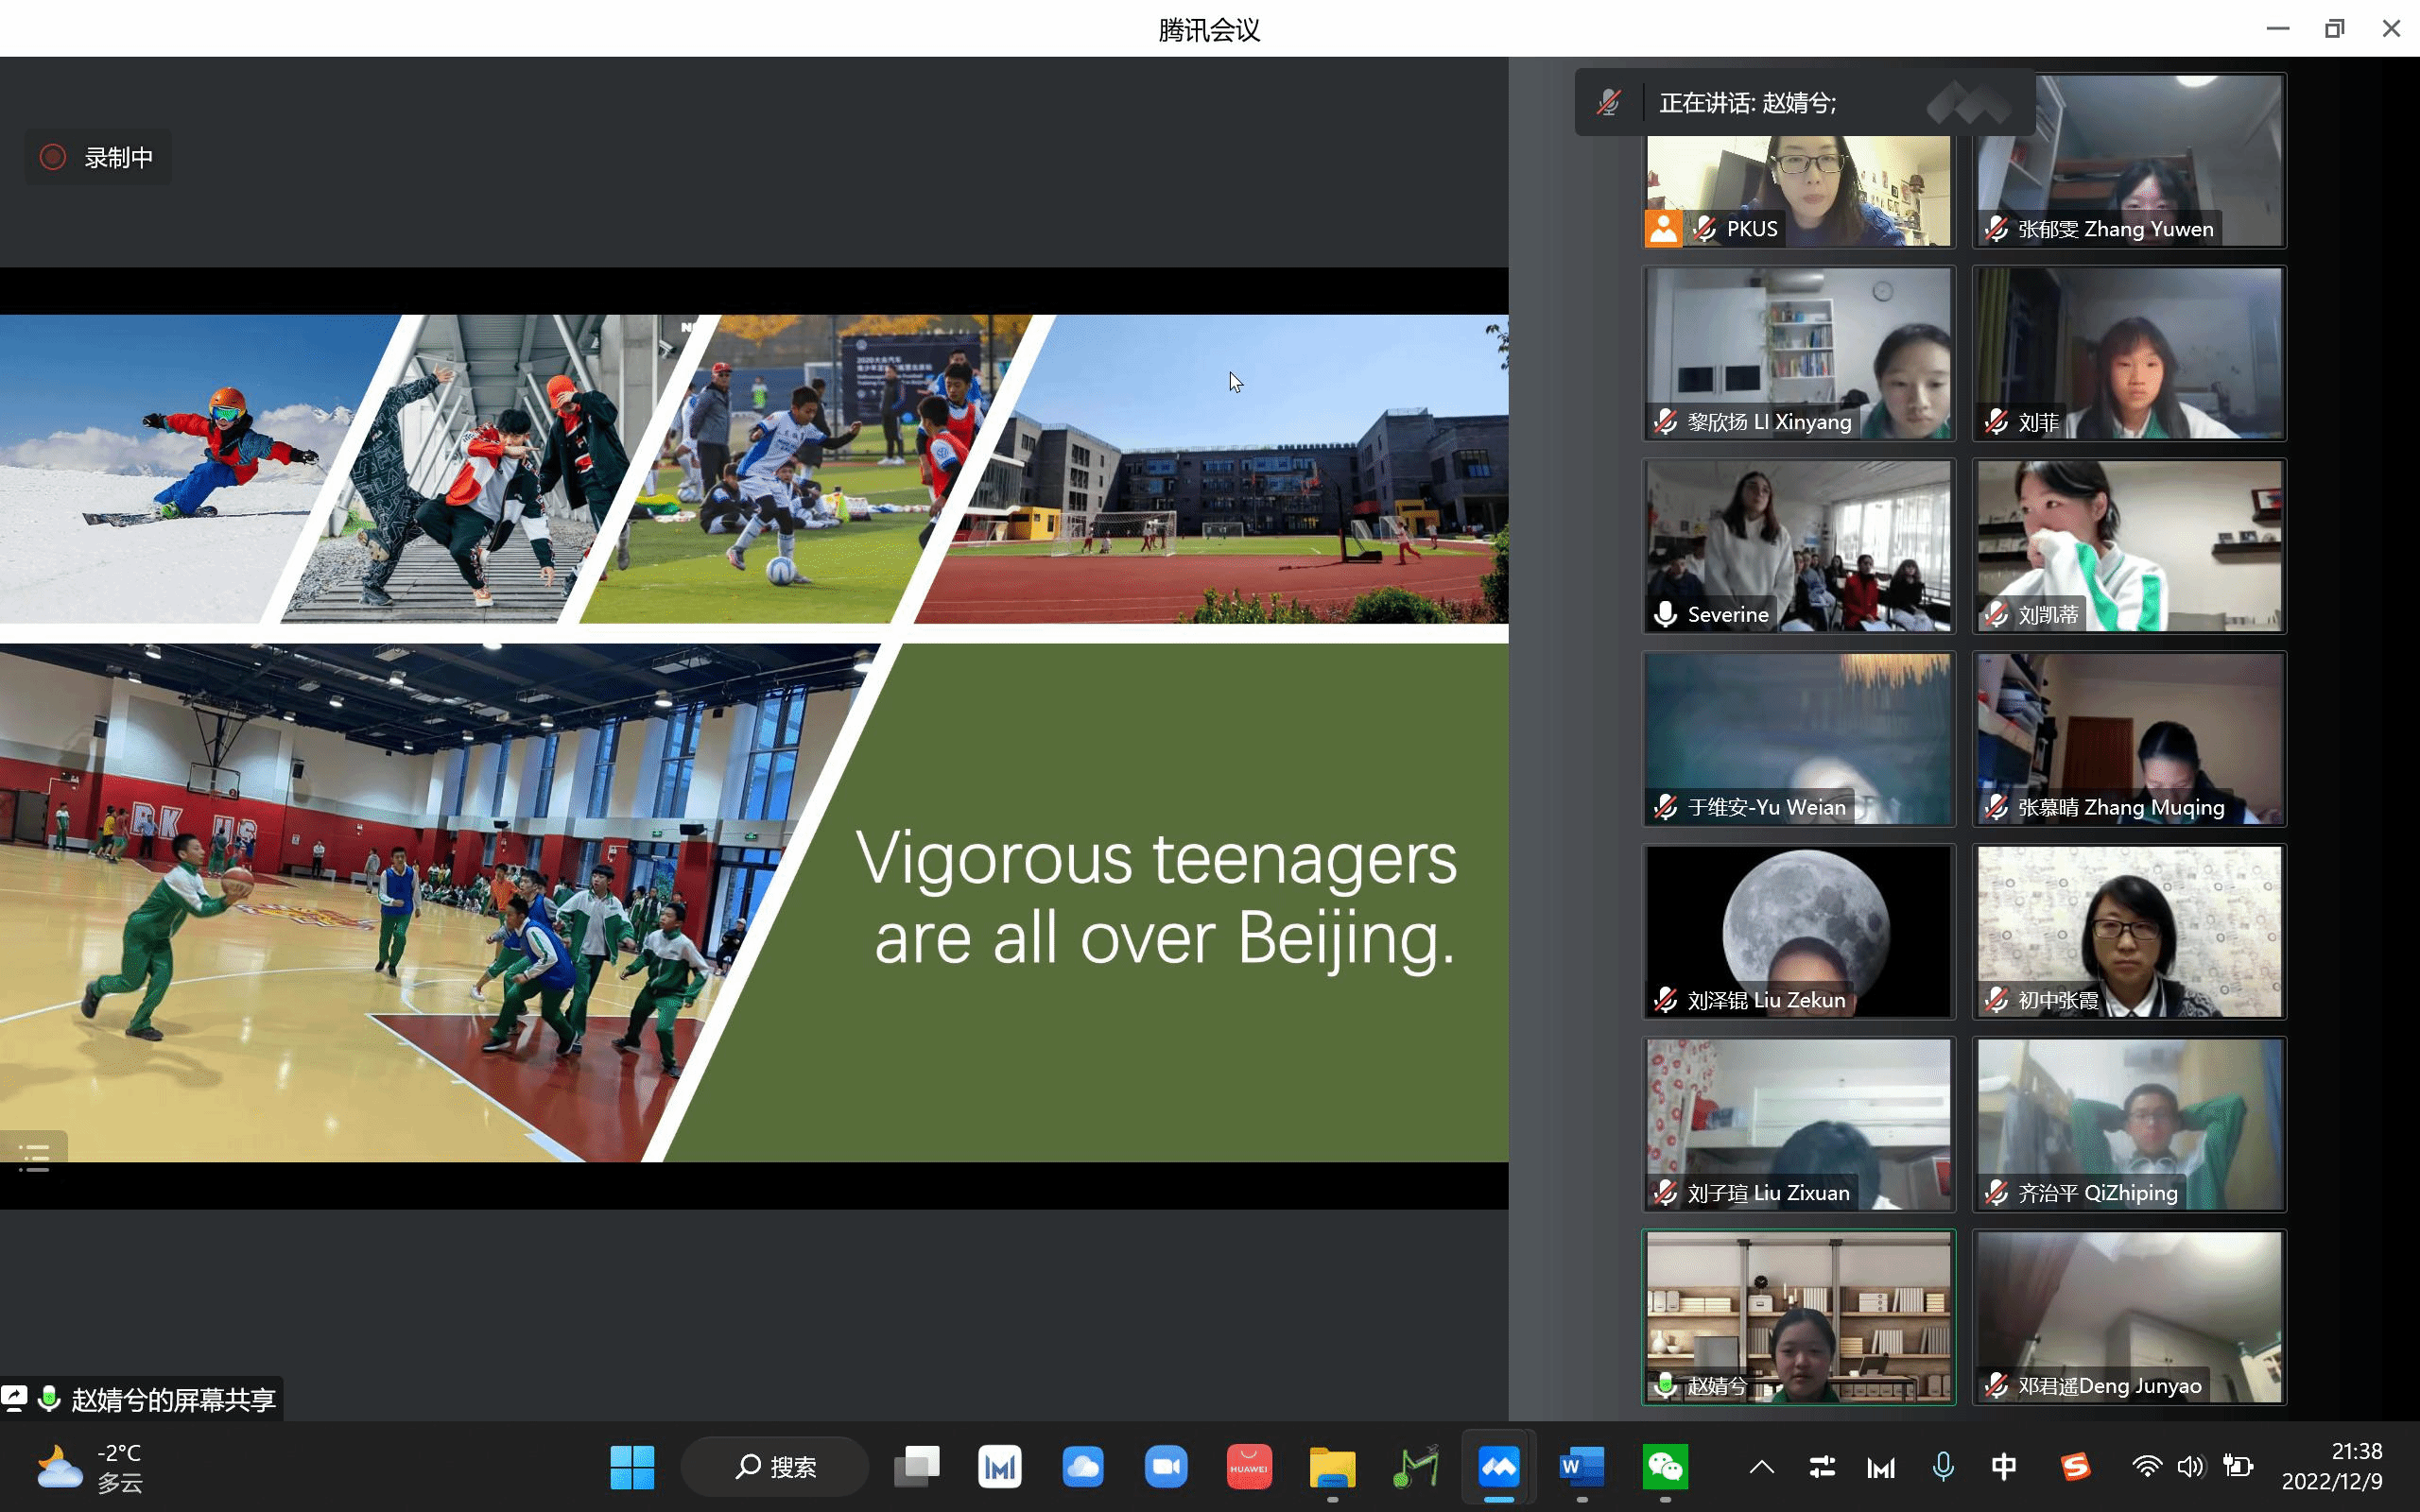Open Word from the taskbar
2420x1512 pixels.
1581,1467
